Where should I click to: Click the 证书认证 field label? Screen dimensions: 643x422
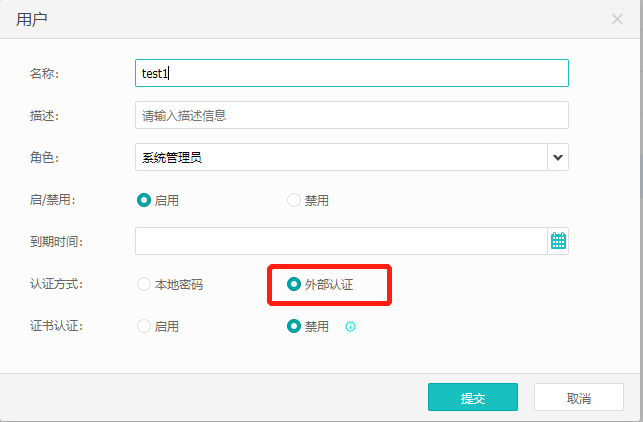56,326
